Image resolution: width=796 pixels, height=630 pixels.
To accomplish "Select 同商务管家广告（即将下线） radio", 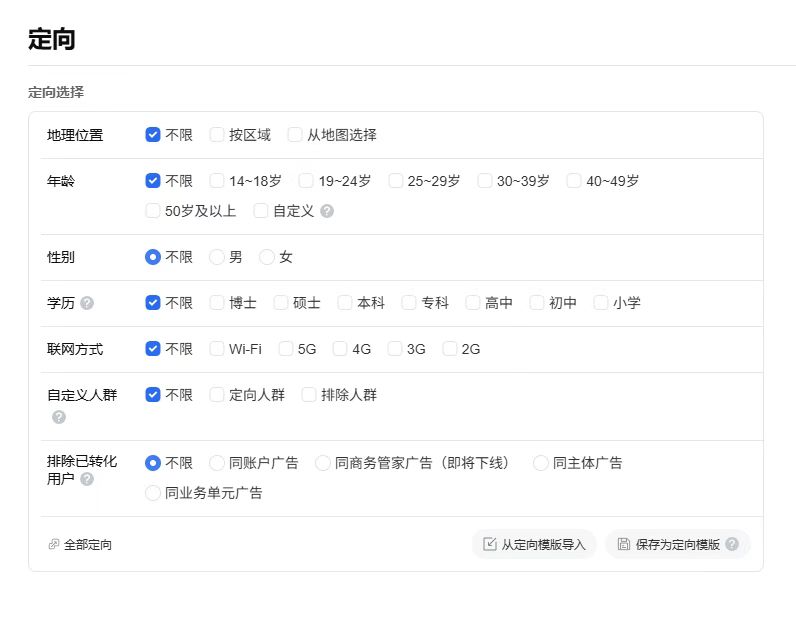I will pyautogui.click(x=323, y=463).
